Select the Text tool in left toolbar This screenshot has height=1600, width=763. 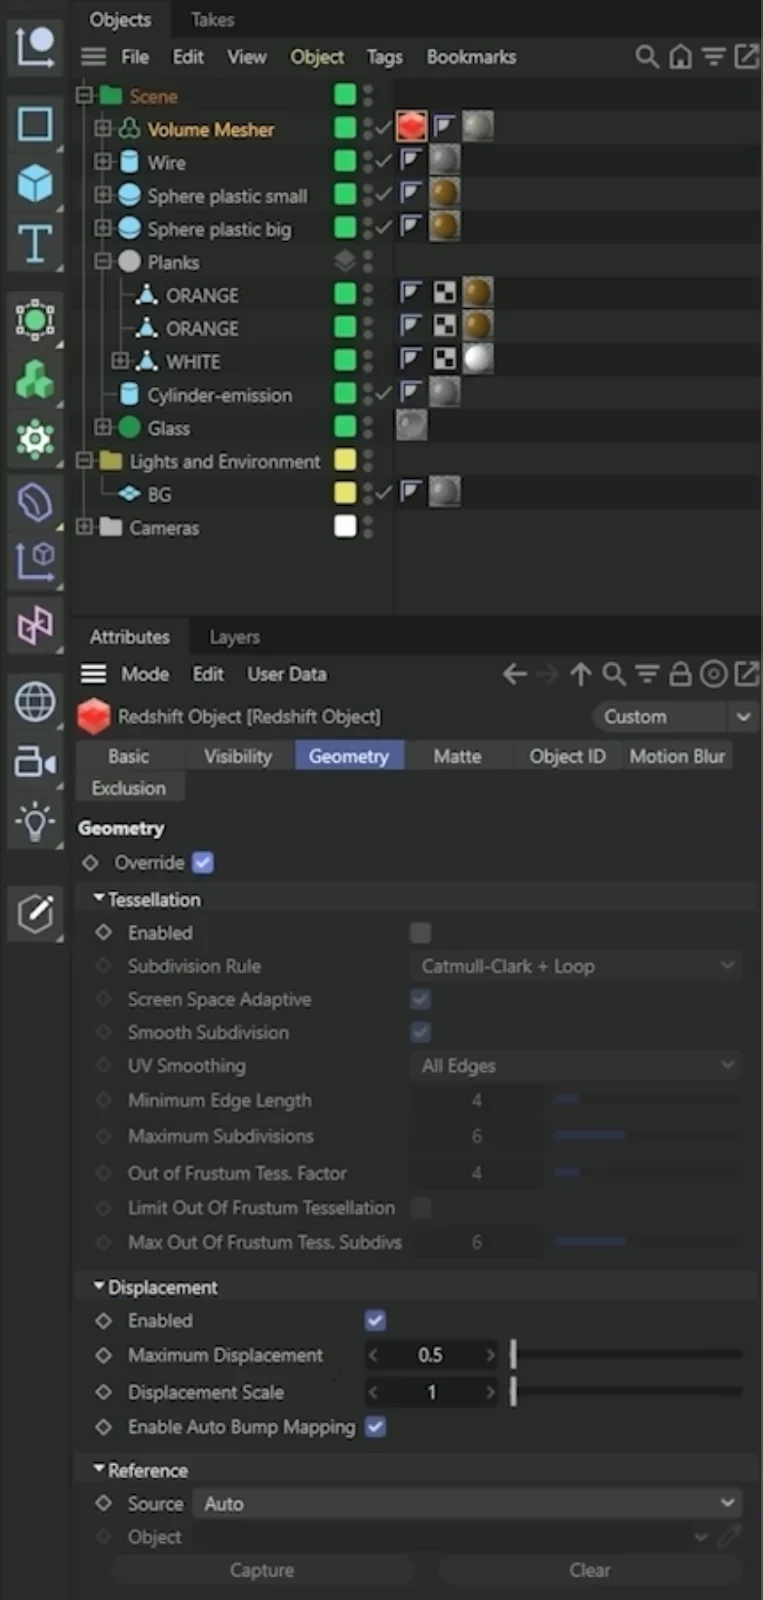click(x=35, y=243)
